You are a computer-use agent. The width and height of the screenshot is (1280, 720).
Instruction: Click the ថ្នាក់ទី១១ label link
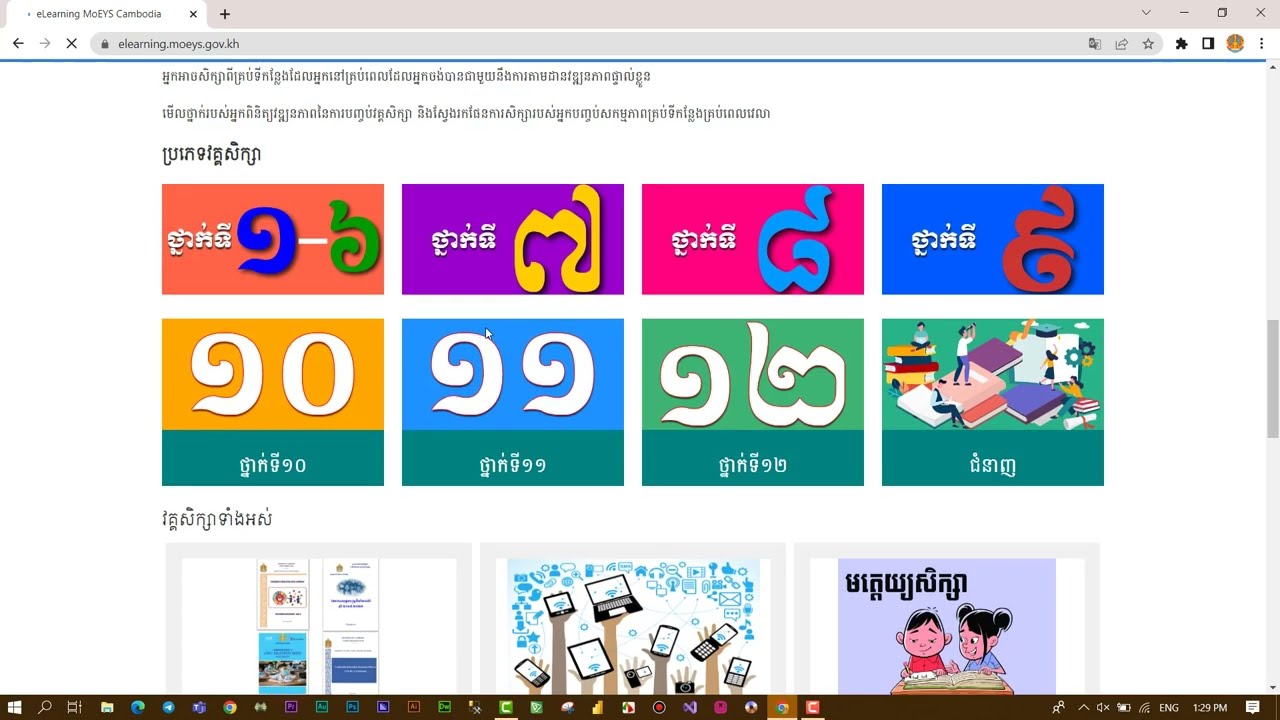pyautogui.click(x=513, y=465)
